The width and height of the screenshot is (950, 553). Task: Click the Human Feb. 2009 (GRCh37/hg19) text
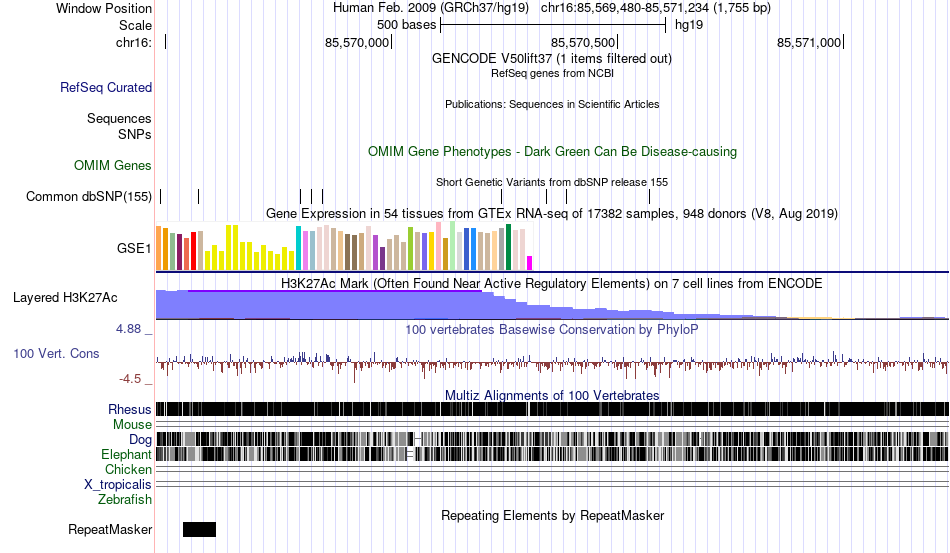click(x=431, y=8)
